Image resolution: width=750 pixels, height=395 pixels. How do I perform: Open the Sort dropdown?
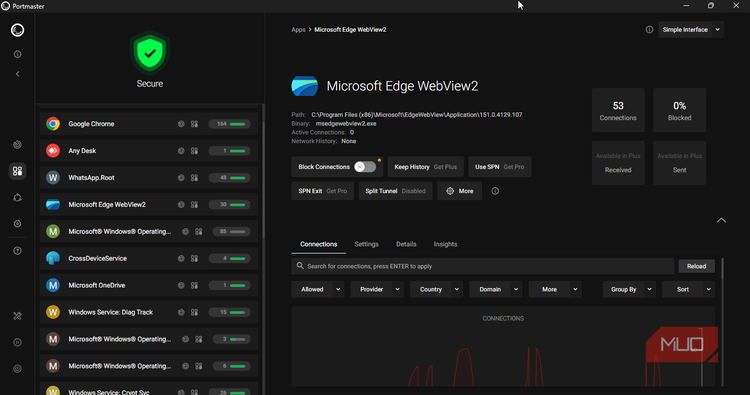(688, 289)
